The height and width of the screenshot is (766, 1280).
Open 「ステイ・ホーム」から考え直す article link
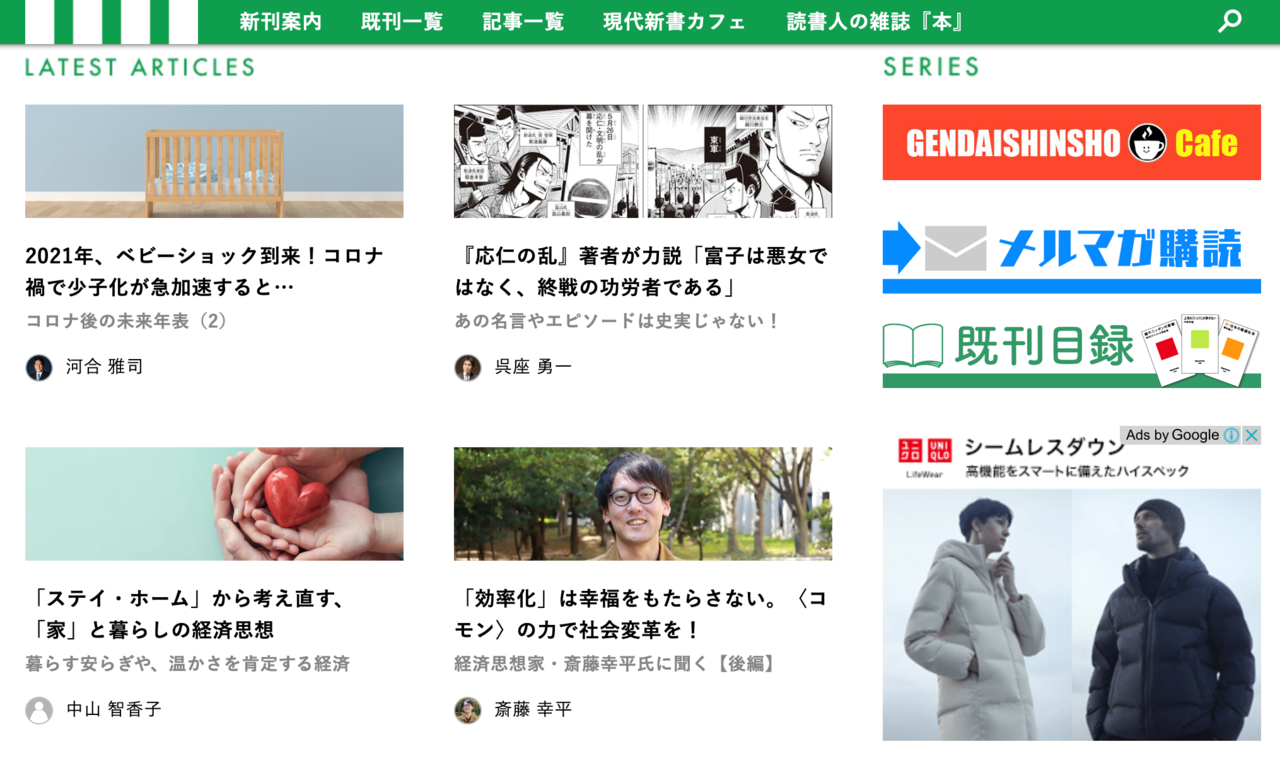pos(186,614)
